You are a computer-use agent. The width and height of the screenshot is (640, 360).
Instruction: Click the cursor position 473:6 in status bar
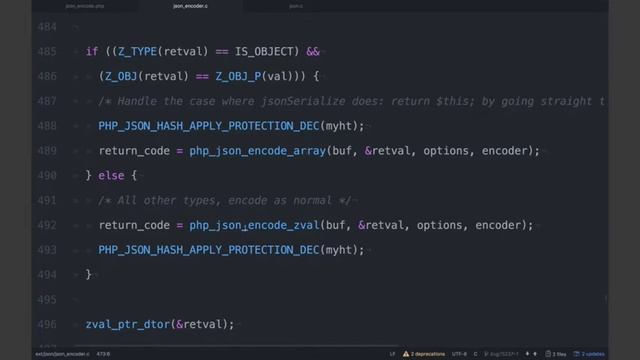pos(103,354)
